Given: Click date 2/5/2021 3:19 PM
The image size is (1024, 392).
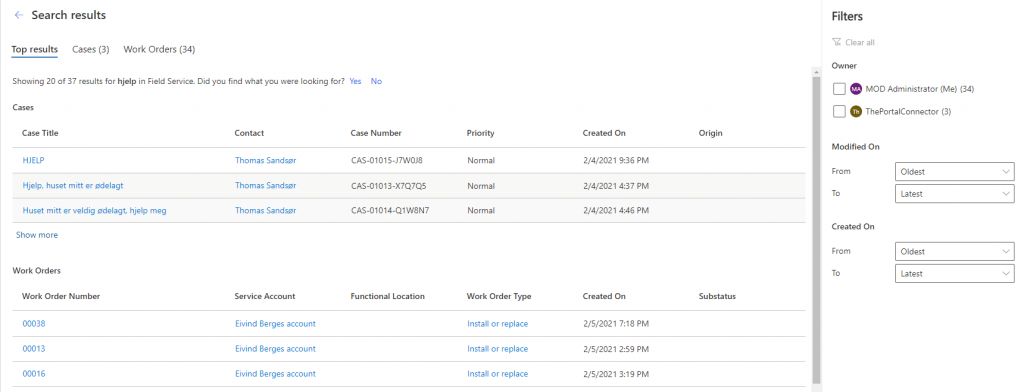Looking at the screenshot, I should point(616,374).
